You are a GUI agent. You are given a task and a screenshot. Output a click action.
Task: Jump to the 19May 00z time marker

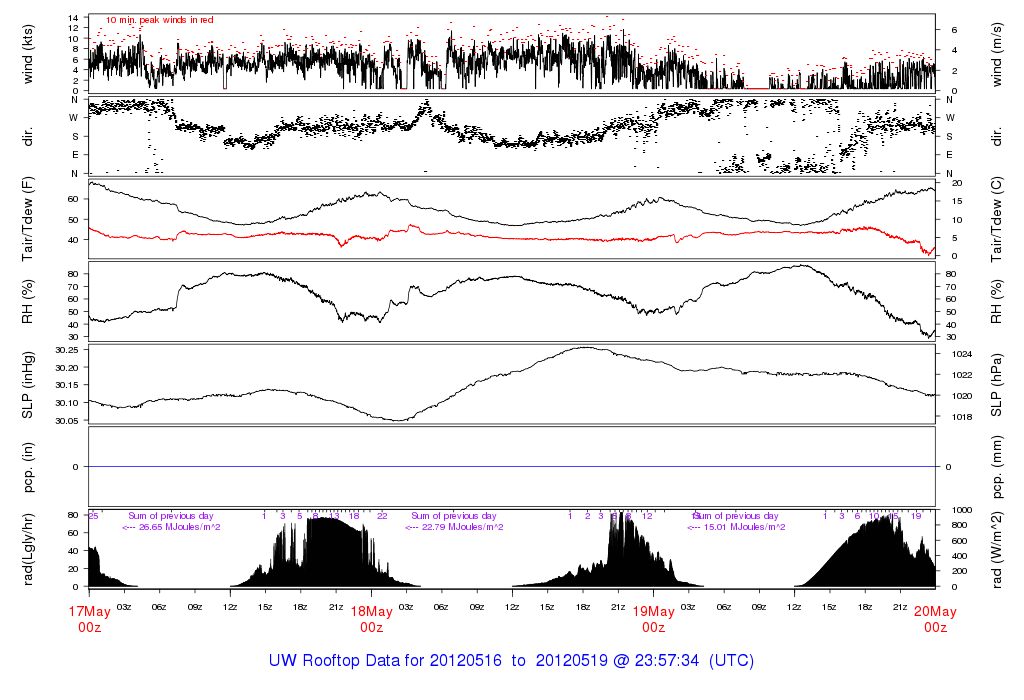pyautogui.click(x=653, y=620)
